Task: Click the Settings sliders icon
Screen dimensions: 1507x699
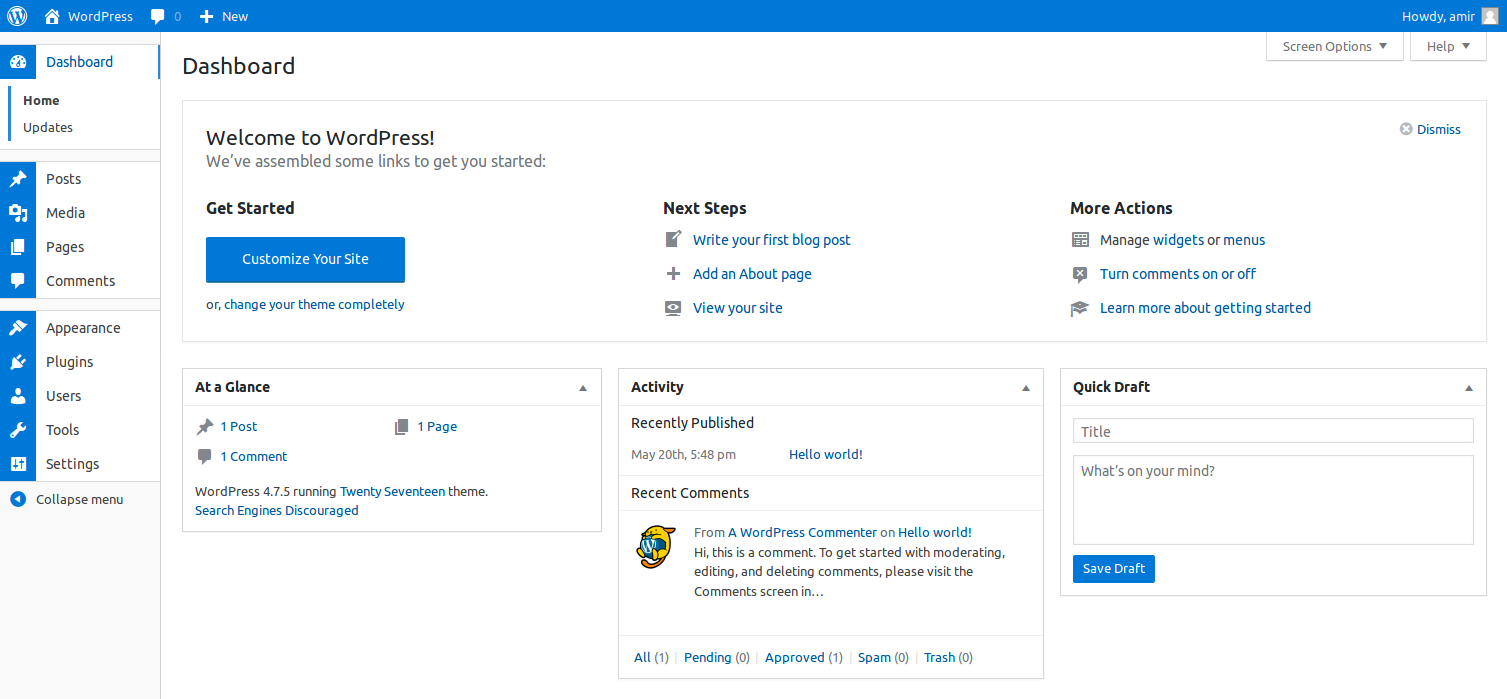Action: point(18,464)
